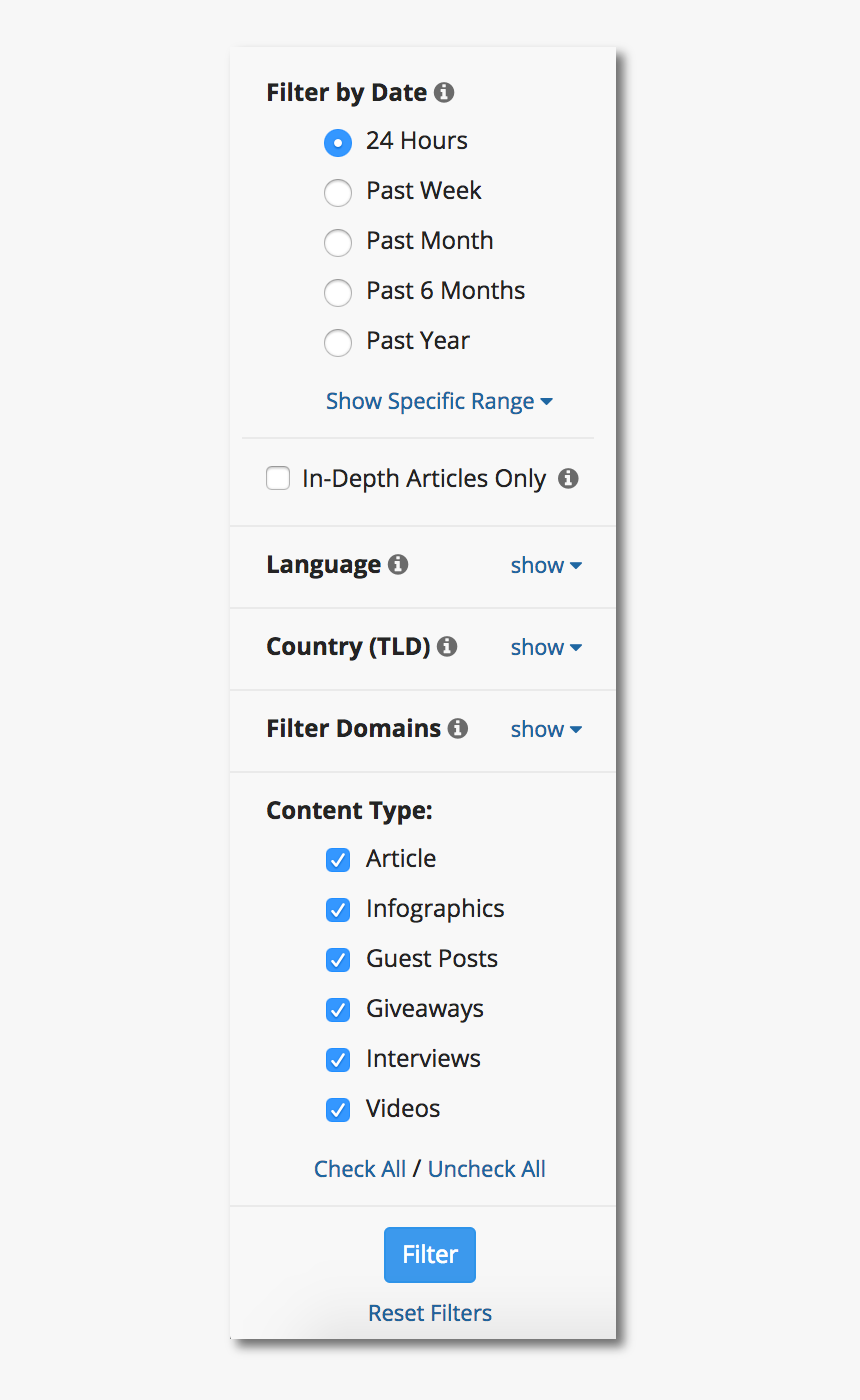This screenshot has width=860, height=1400.
Task: Click the Reset Filters link
Action: pos(430,1313)
